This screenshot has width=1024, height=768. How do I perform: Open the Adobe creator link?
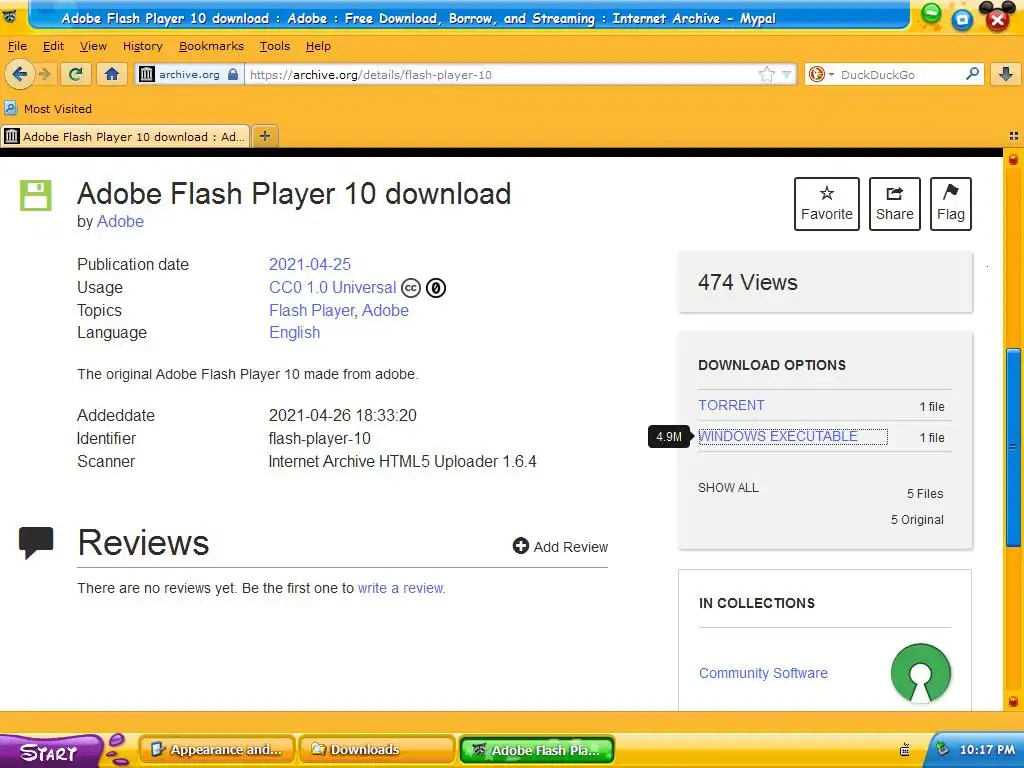coord(120,221)
